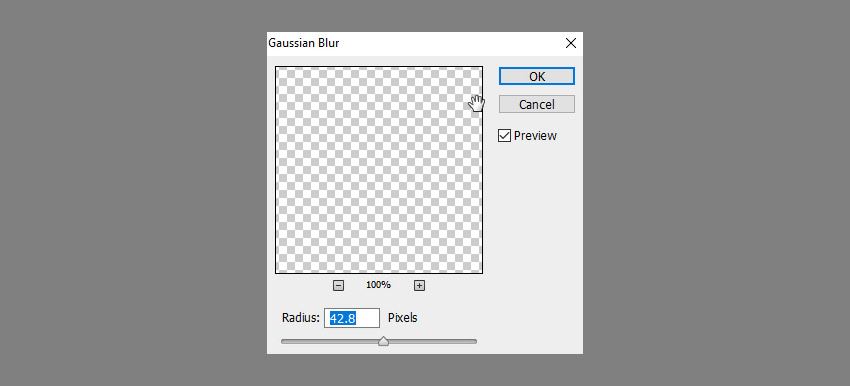The width and height of the screenshot is (850, 386).
Task: Click the Preview label text
Action: pyautogui.click(x=535, y=136)
